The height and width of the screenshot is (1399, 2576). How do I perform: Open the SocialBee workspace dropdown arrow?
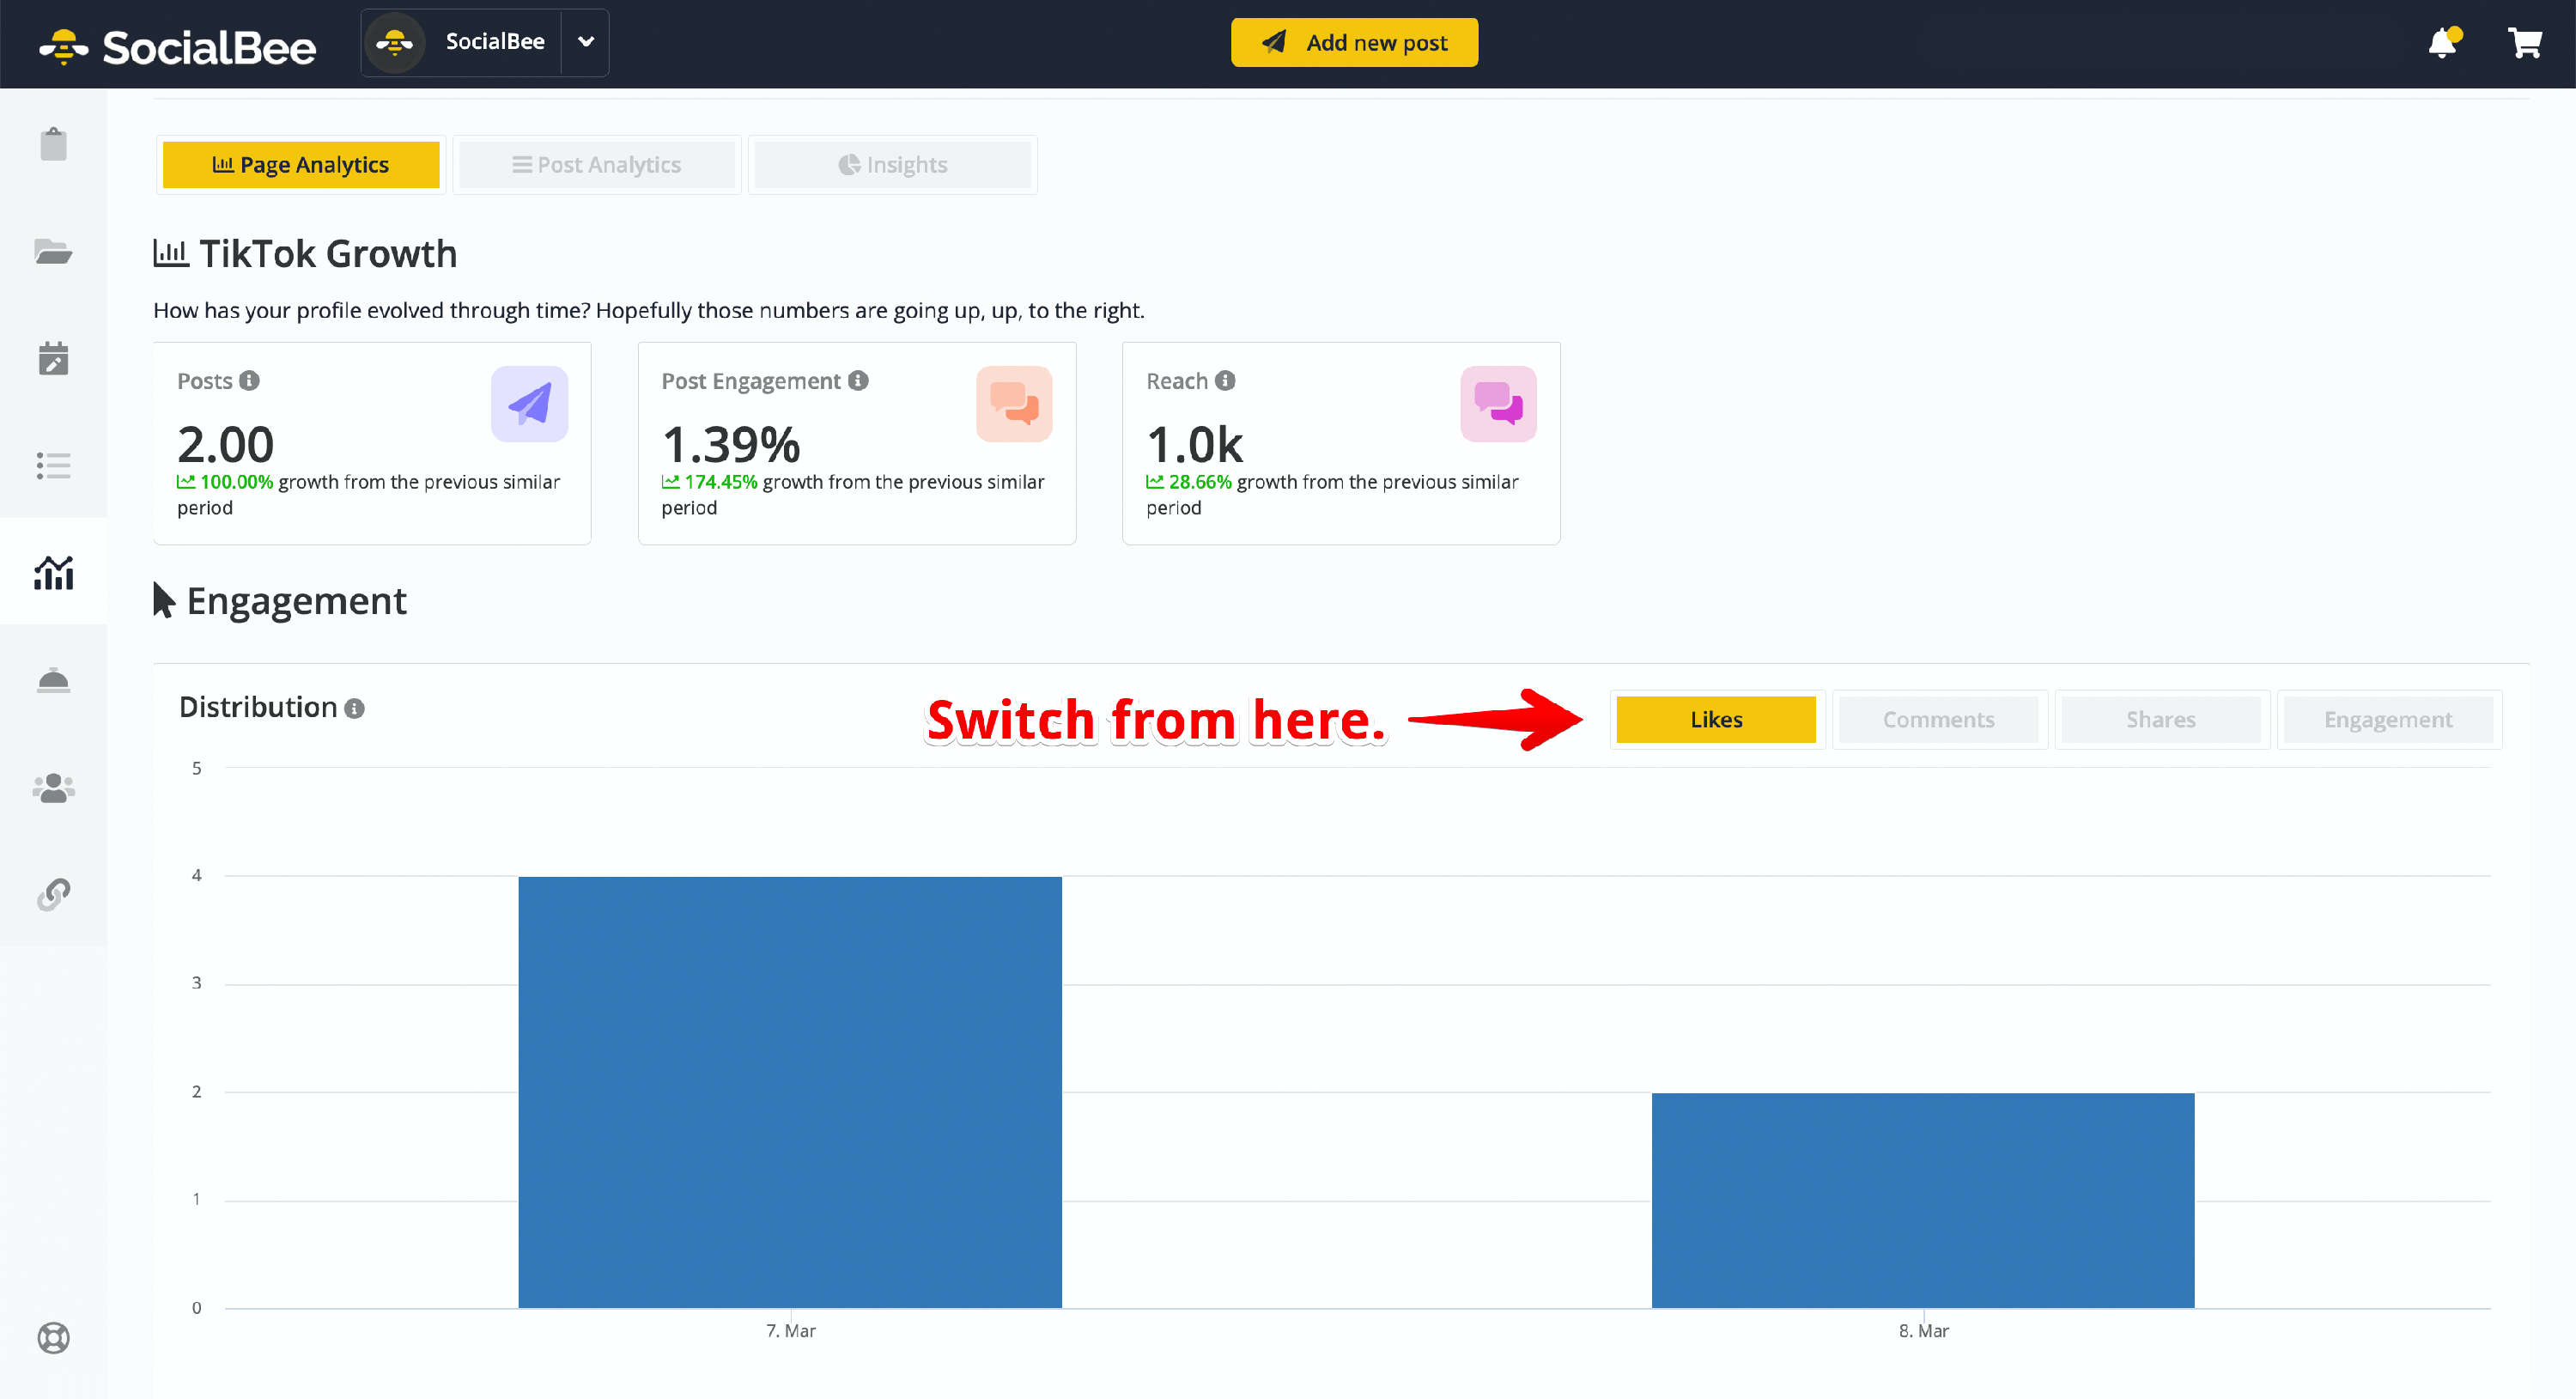586,42
